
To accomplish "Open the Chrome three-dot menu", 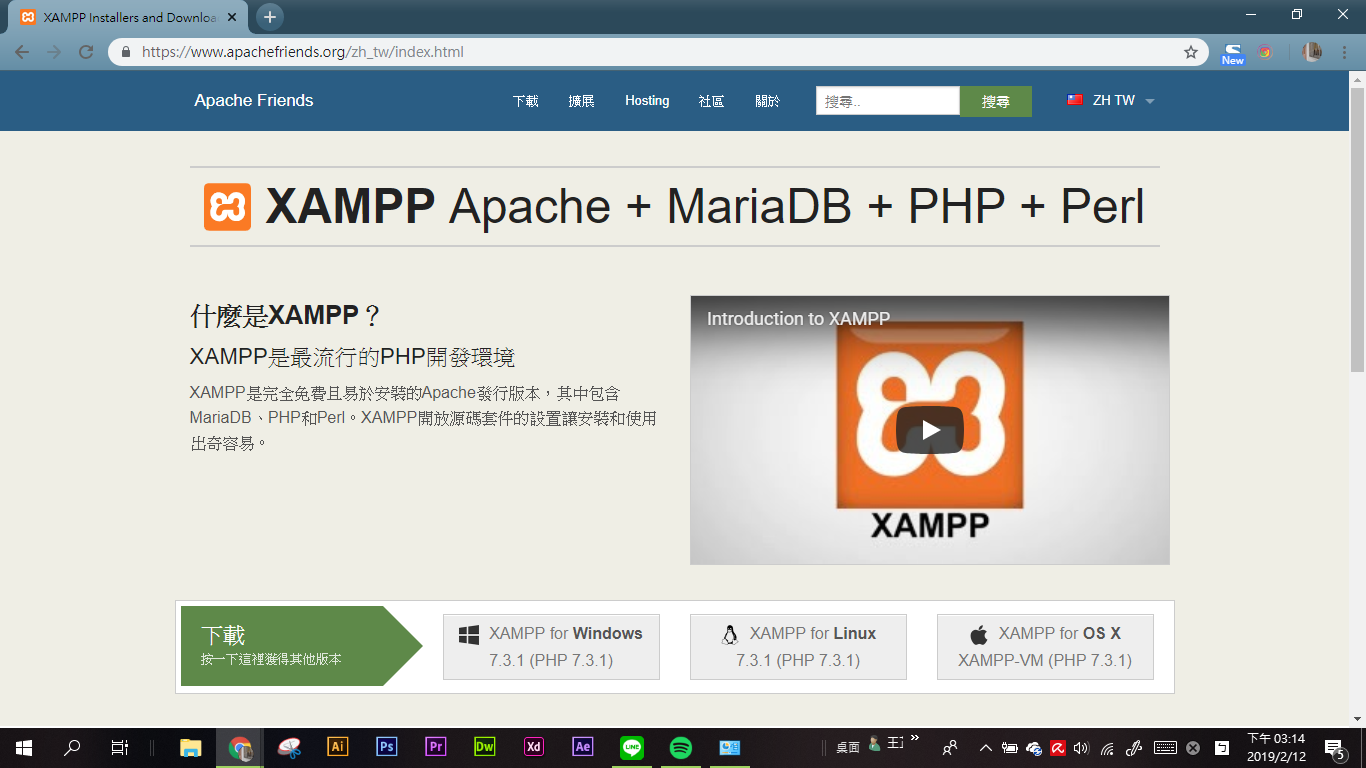I will pyautogui.click(x=1344, y=52).
